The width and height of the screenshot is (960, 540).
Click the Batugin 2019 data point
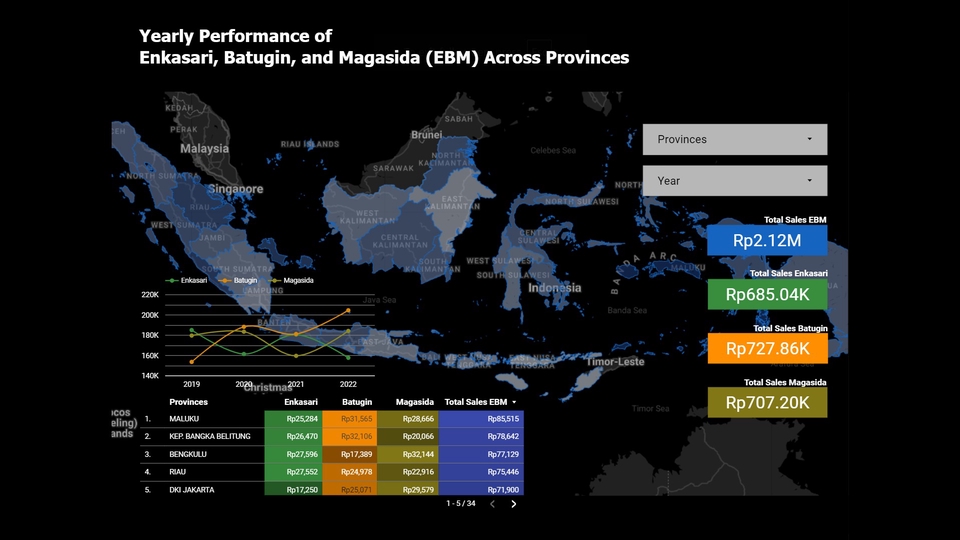click(192, 362)
